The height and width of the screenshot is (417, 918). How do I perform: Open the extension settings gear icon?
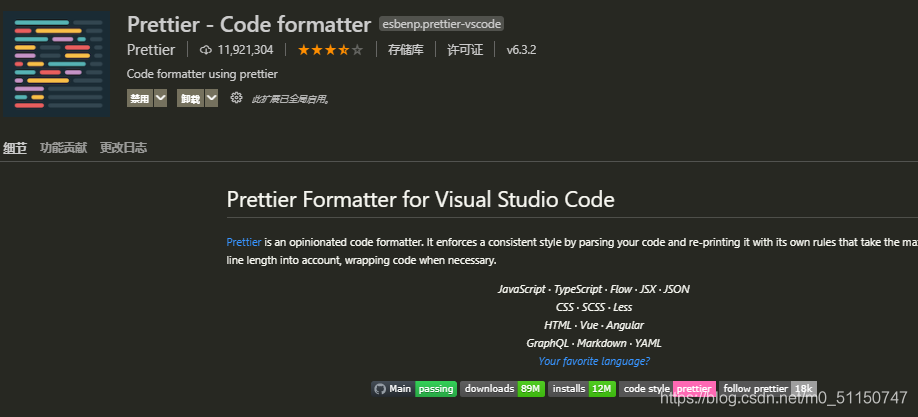click(236, 98)
